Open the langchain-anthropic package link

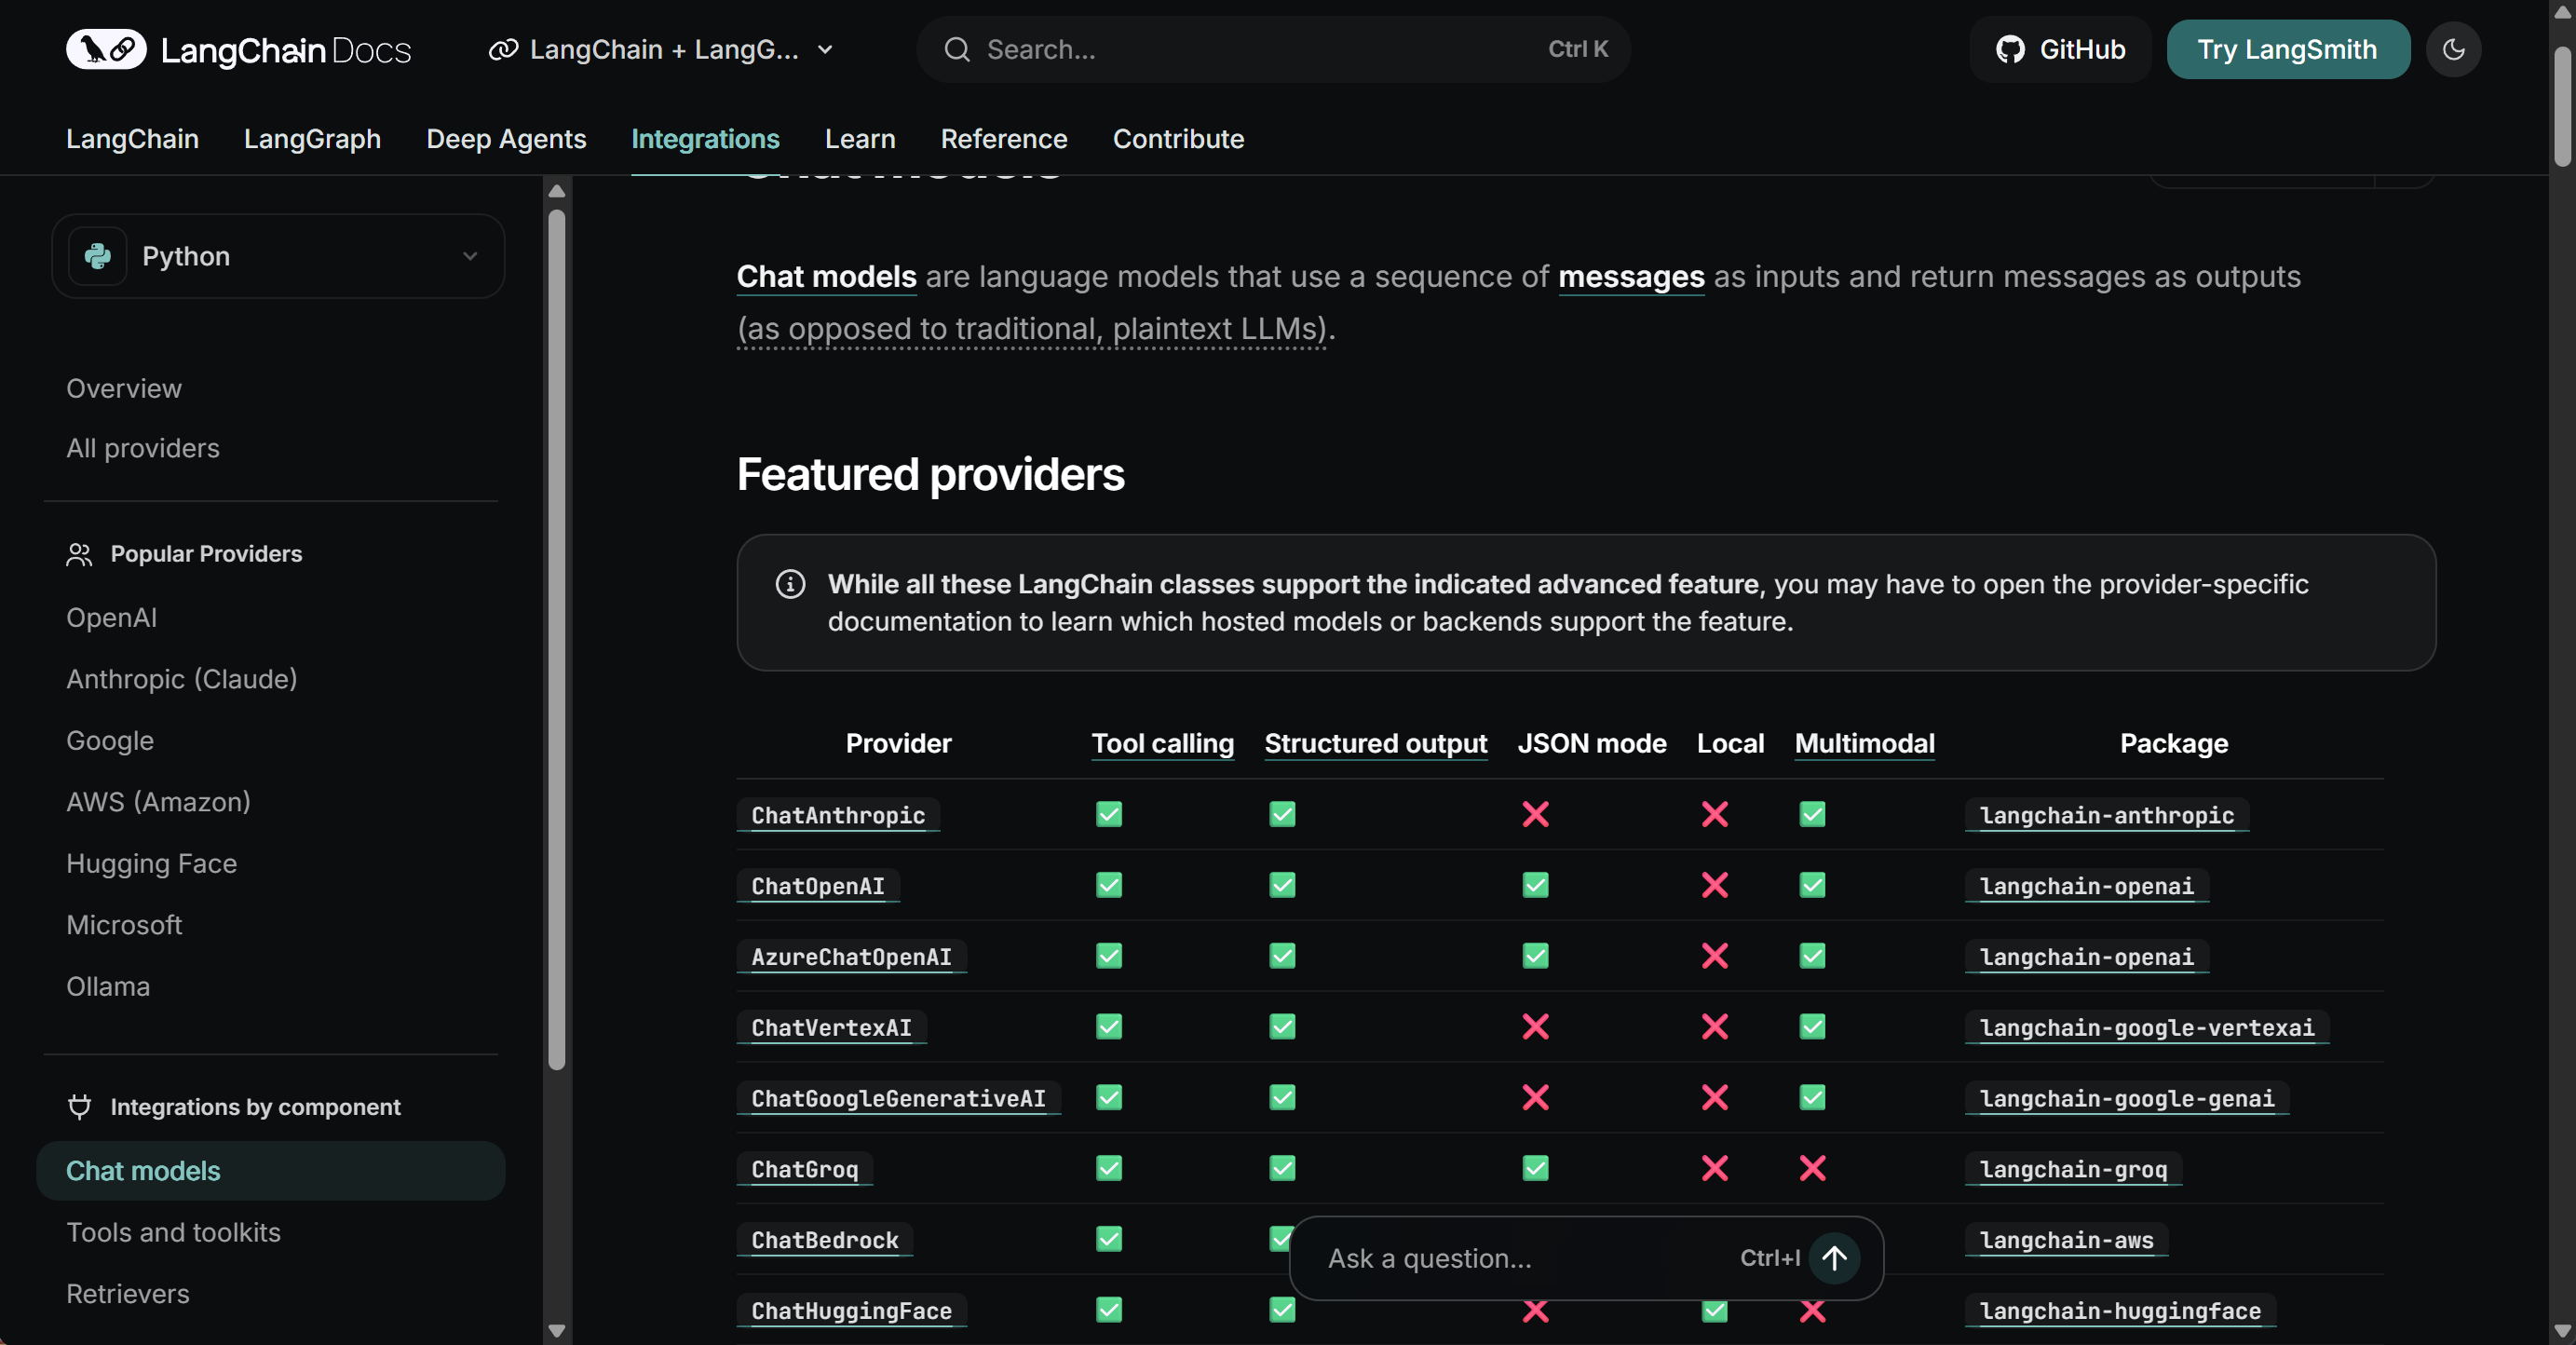click(2106, 815)
